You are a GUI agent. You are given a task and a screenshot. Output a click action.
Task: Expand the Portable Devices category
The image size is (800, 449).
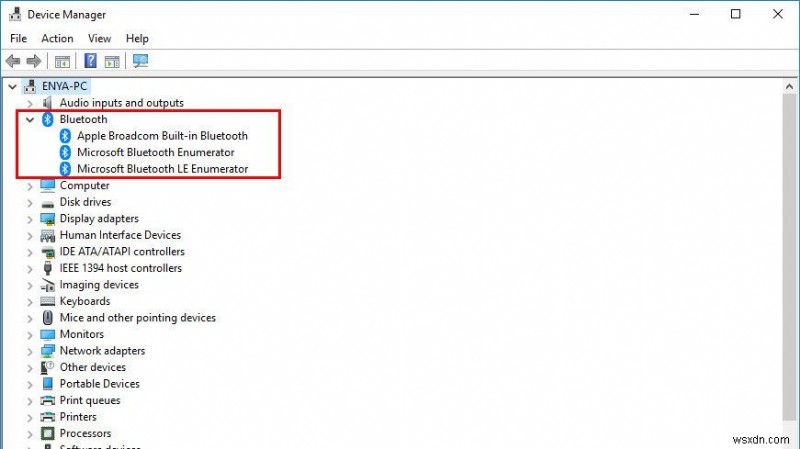30,384
